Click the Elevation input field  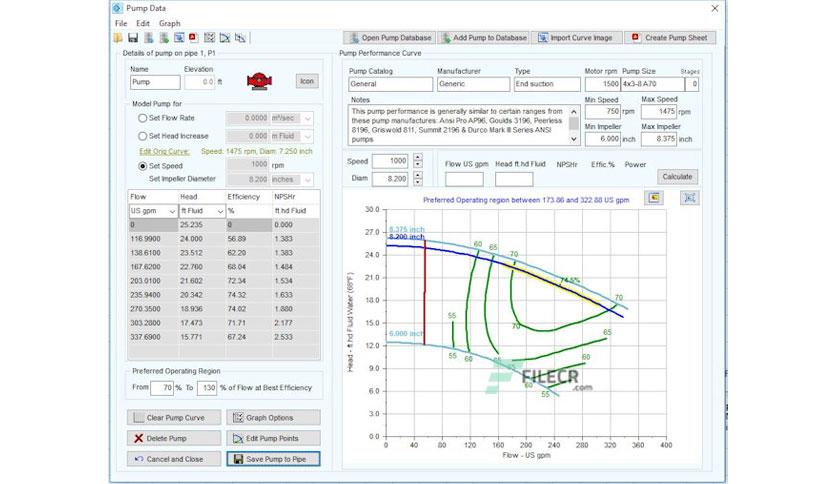(200, 82)
